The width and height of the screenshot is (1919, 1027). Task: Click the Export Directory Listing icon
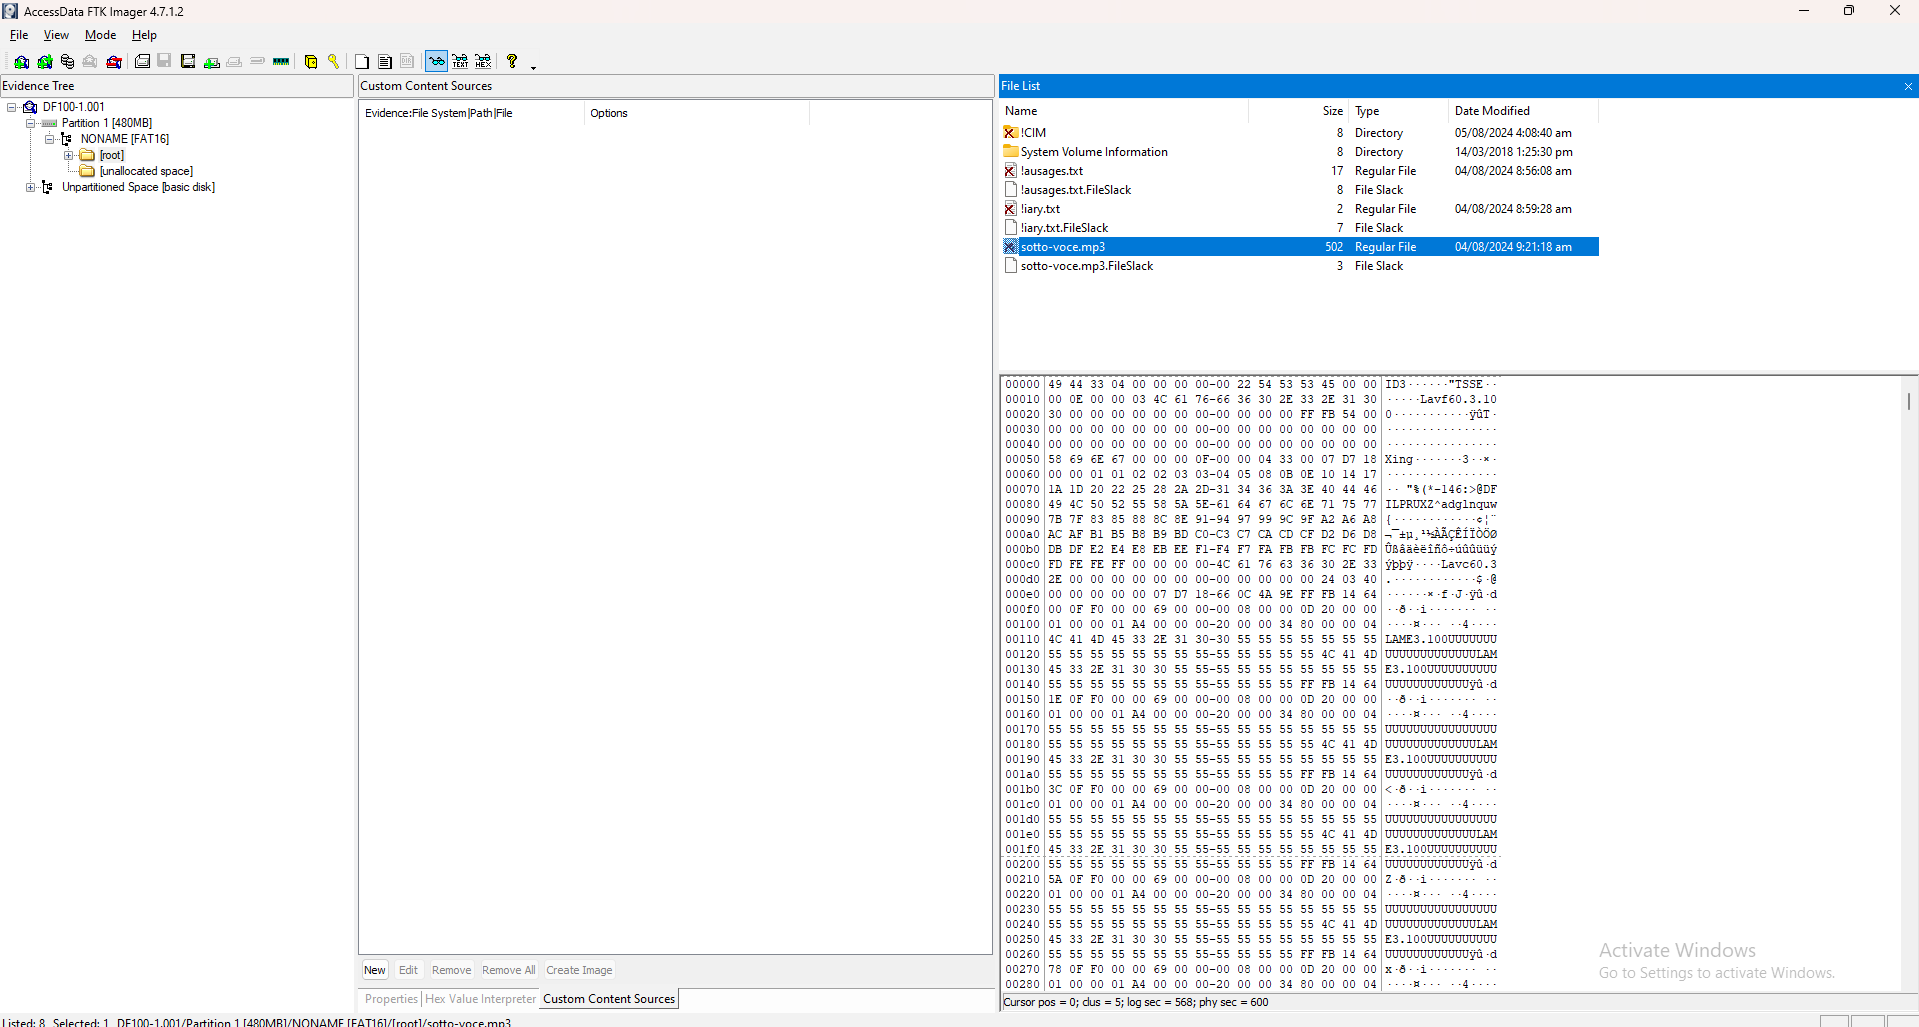(407, 62)
